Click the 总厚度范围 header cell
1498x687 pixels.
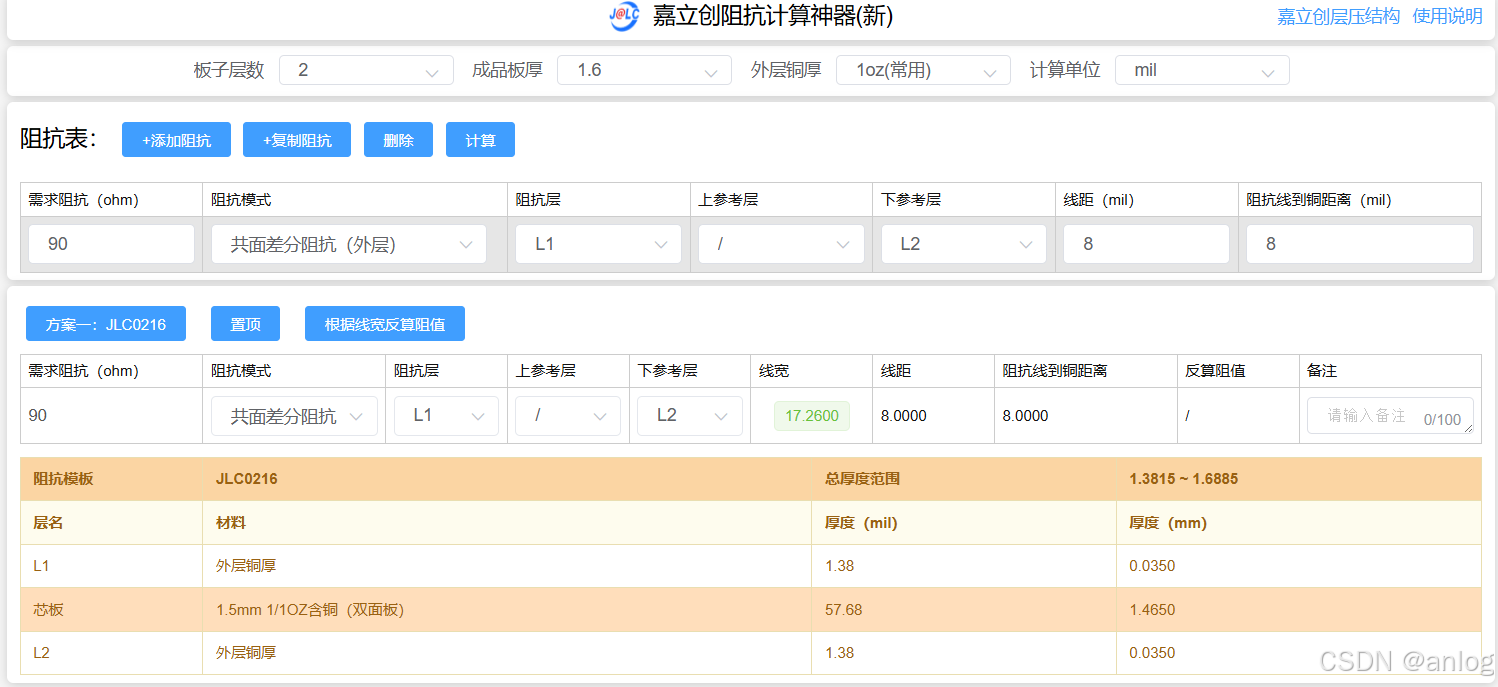tap(863, 479)
